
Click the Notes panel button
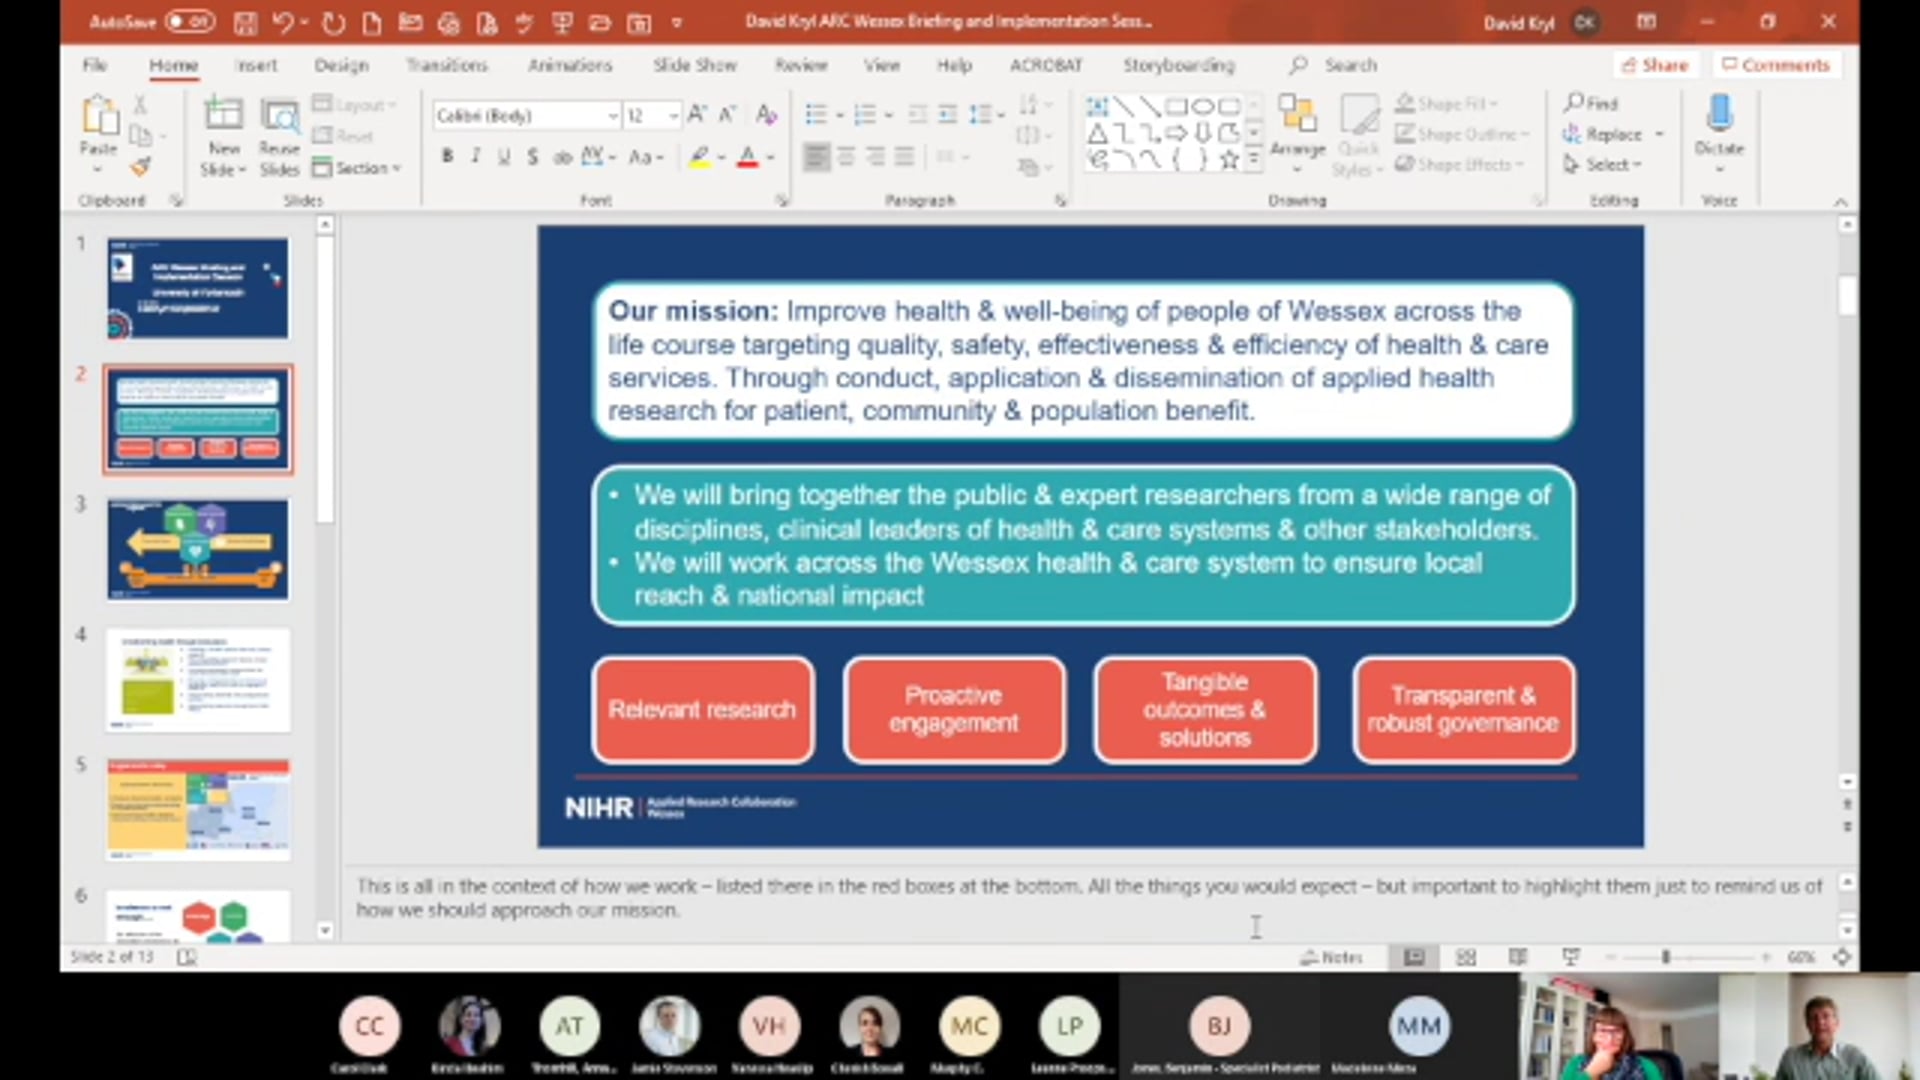[x=1335, y=957]
